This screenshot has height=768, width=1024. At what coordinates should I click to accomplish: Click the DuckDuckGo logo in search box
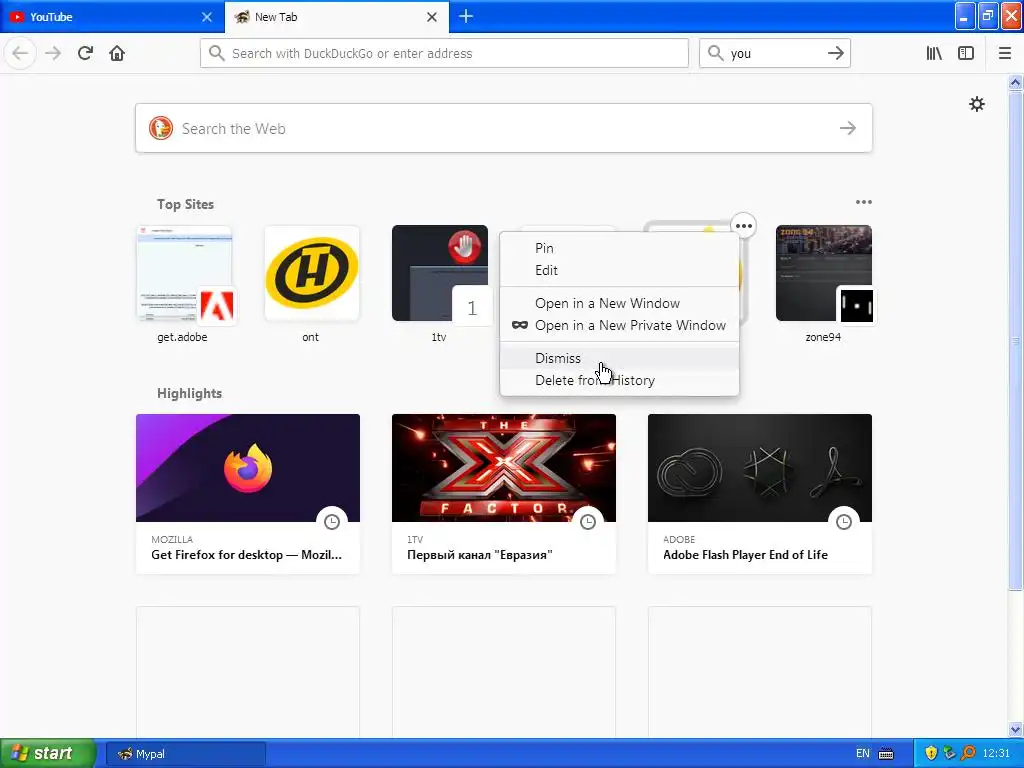click(161, 128)
